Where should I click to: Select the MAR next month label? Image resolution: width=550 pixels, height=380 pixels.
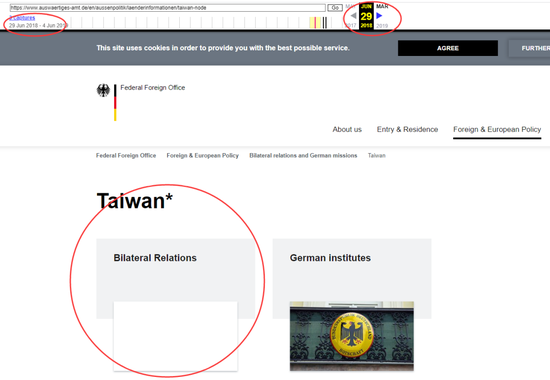click(x=382, y=6)
